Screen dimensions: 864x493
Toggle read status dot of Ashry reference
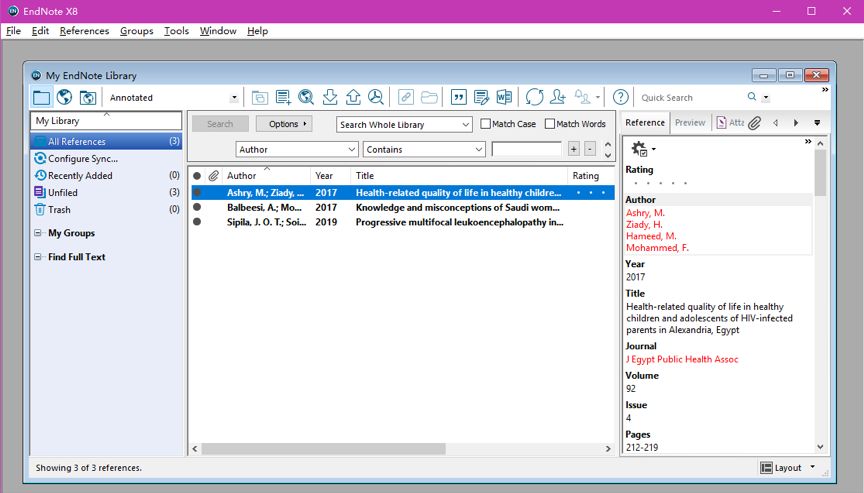pos(197,192)
